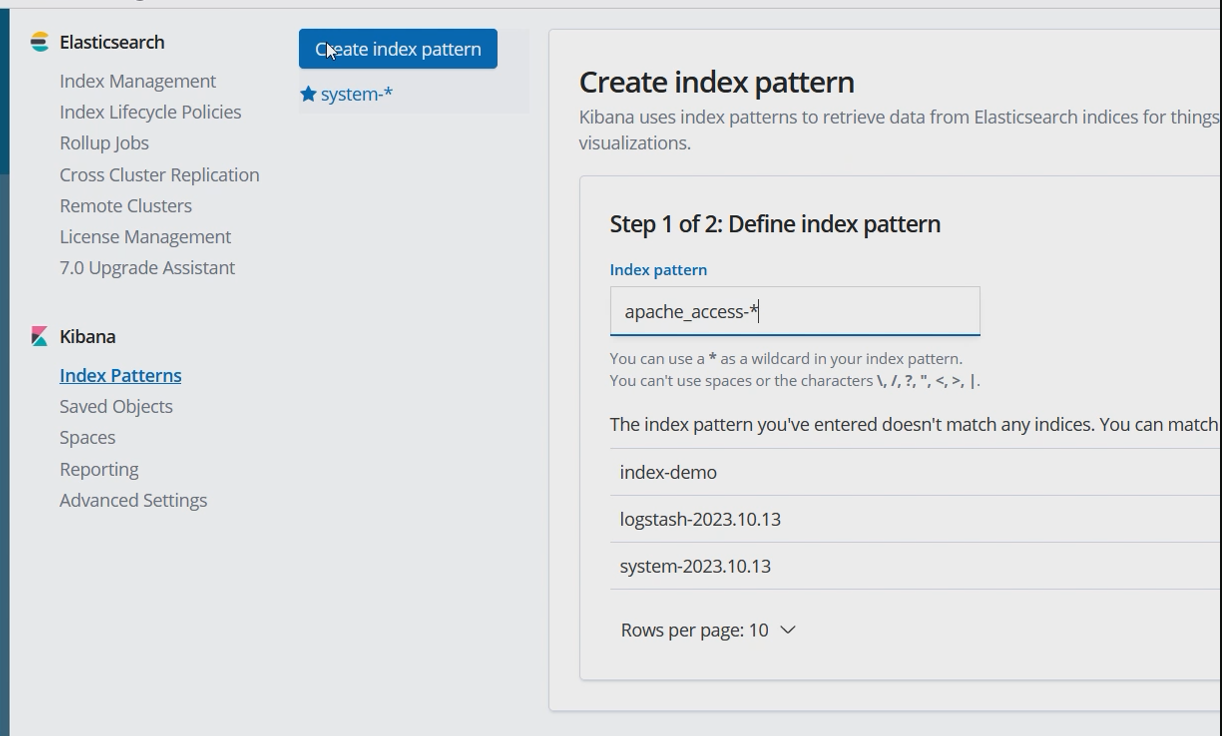Click the Create index pattern button

point(398,49)
